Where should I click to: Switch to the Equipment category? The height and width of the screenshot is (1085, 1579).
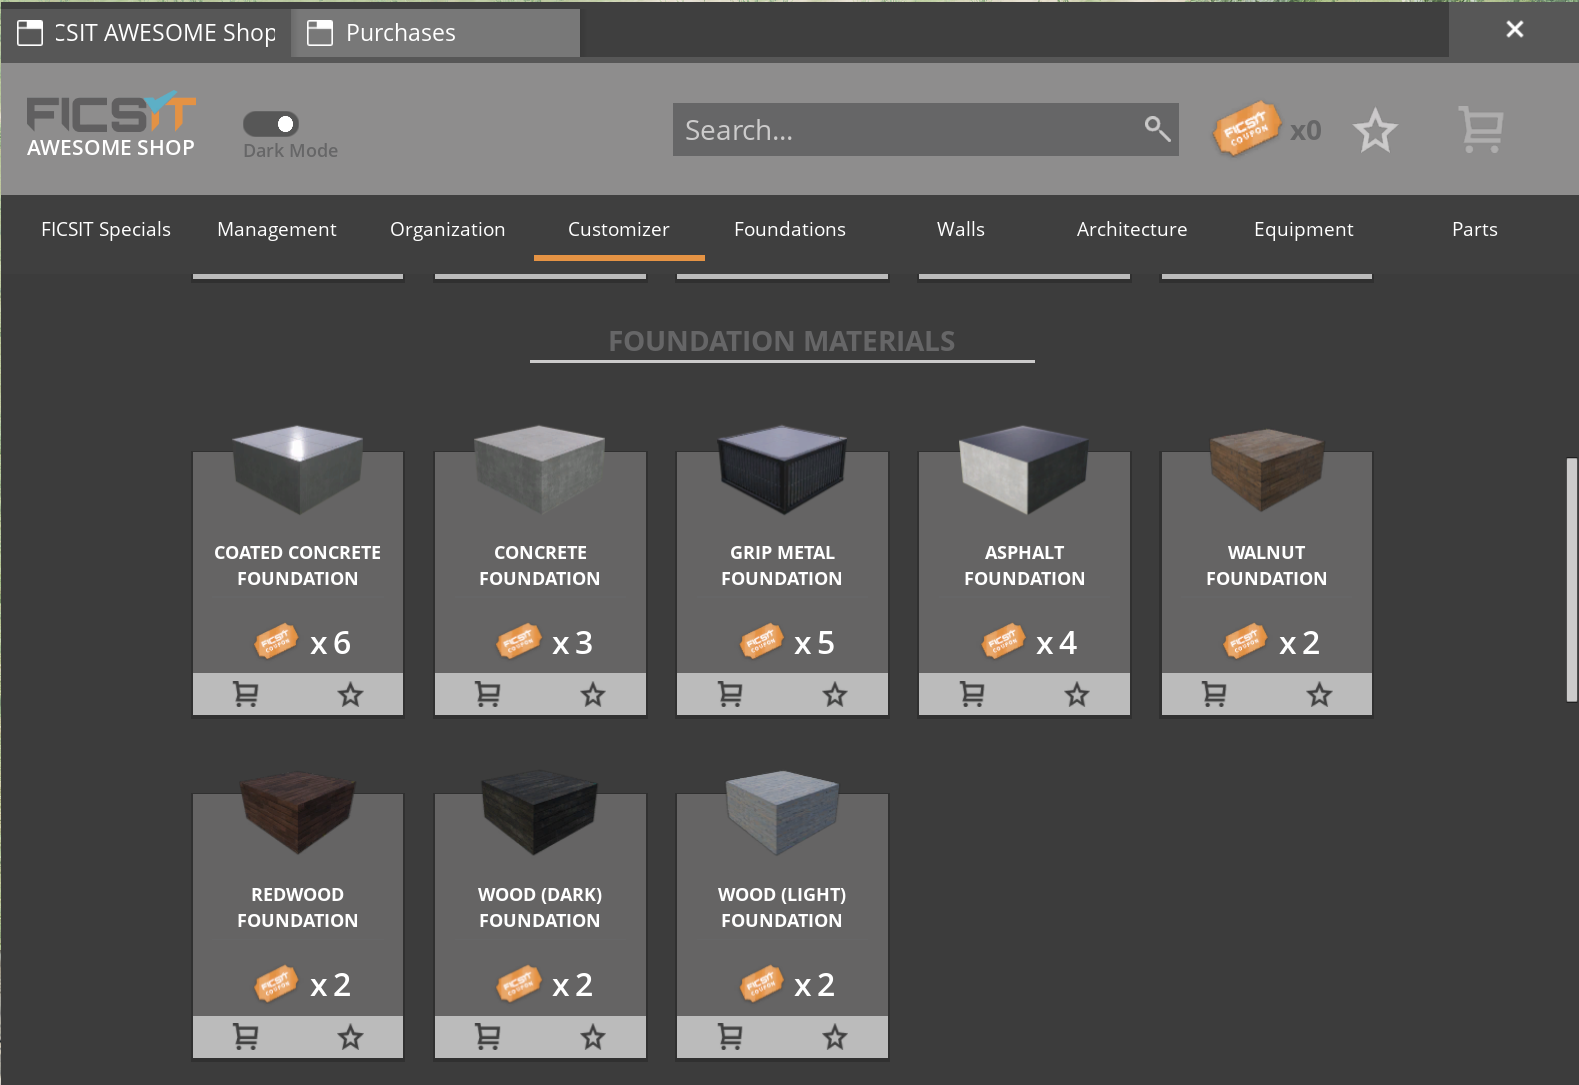point(1304,229)
